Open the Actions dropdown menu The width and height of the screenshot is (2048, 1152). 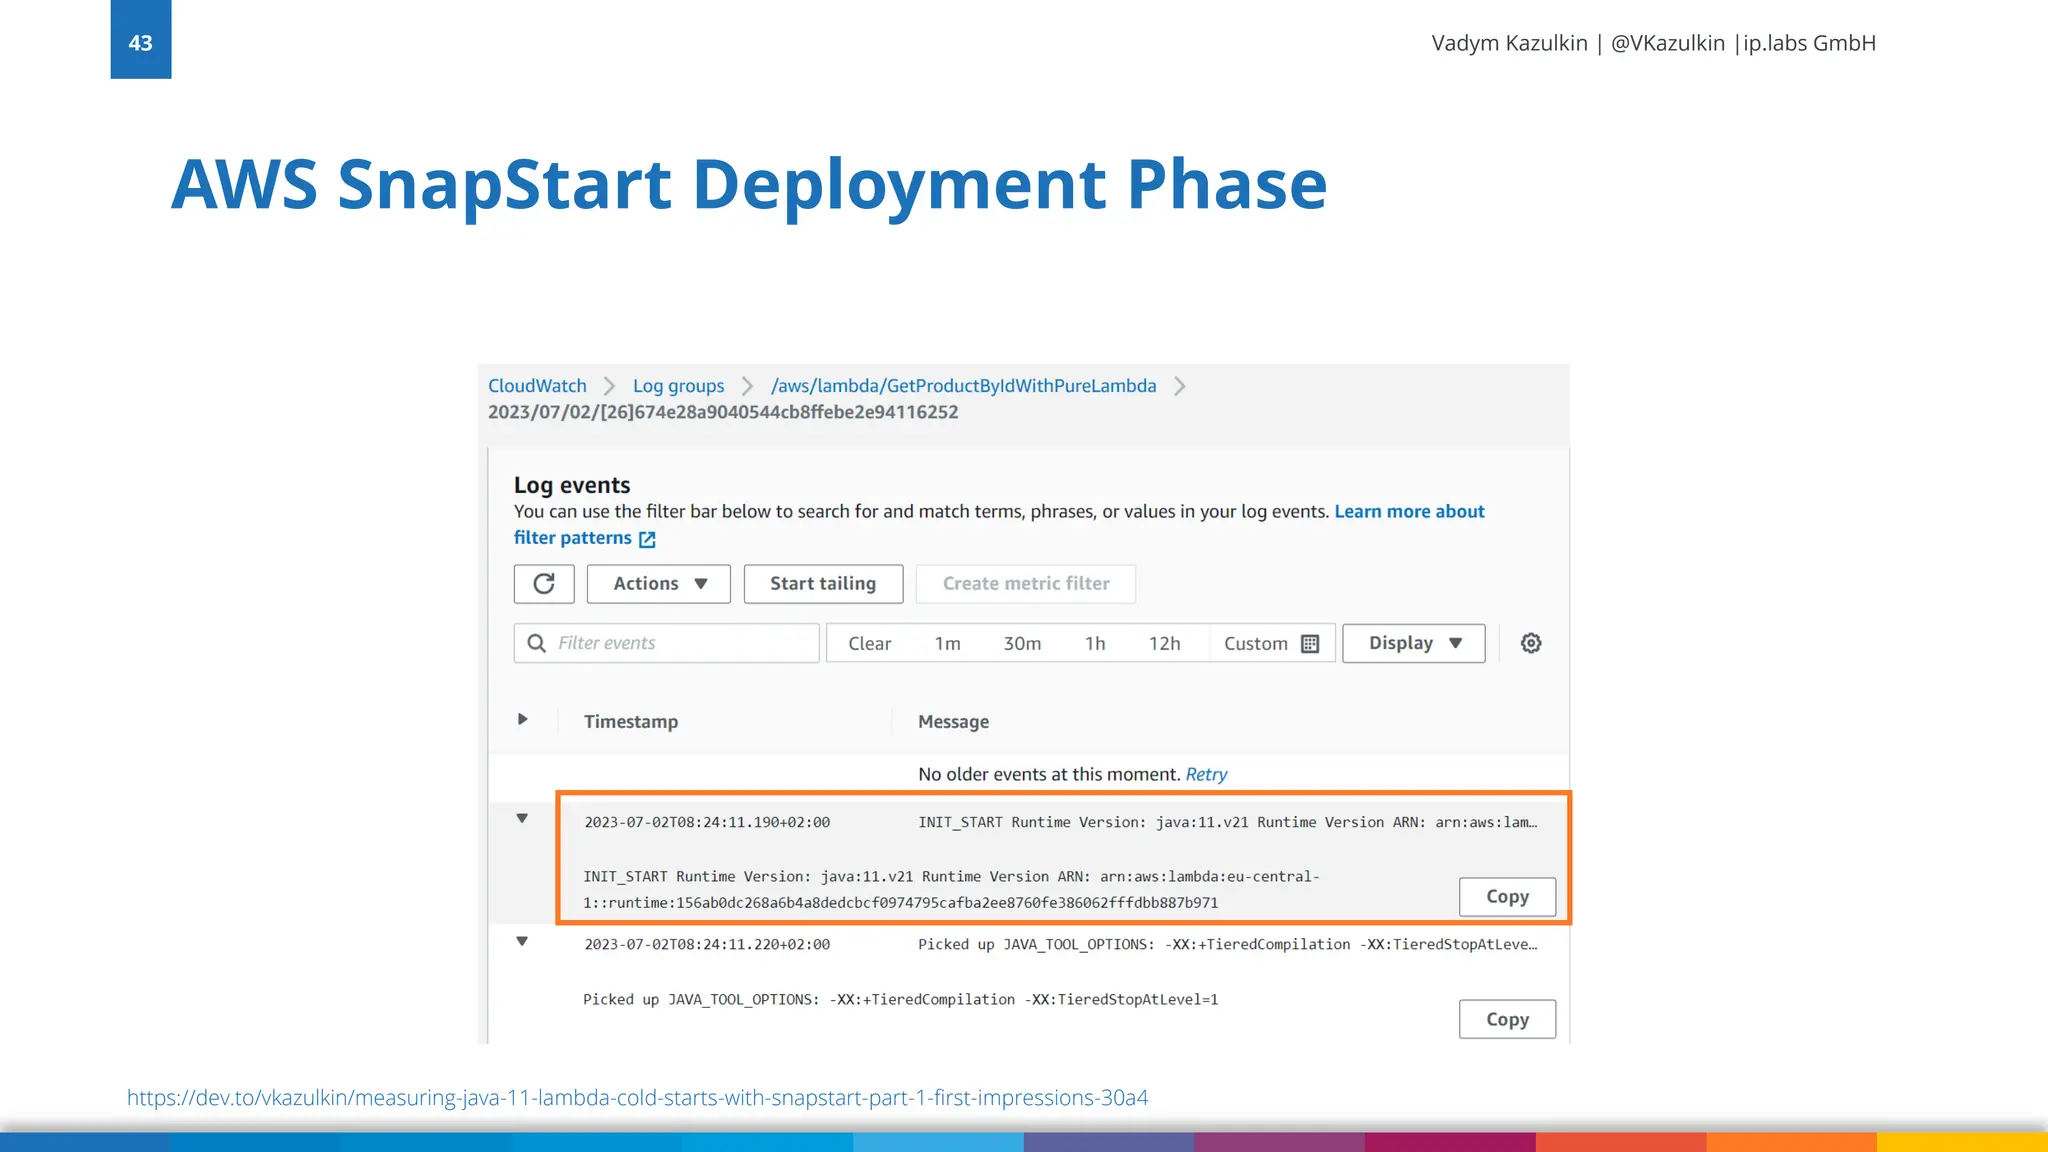point(659,584)
